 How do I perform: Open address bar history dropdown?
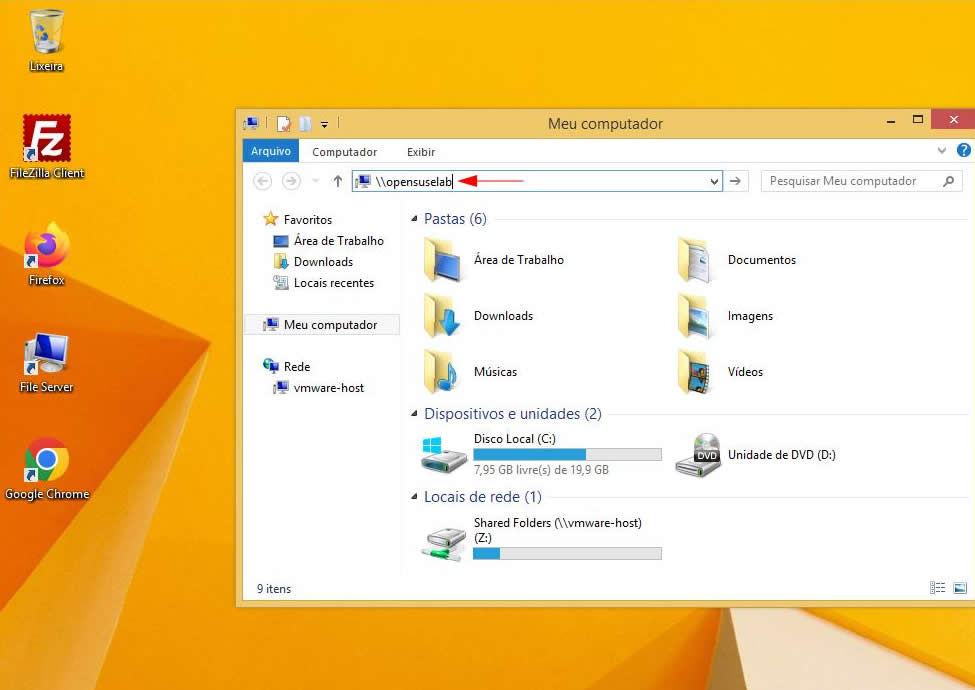pyautogui.click(x=714, y=182)
